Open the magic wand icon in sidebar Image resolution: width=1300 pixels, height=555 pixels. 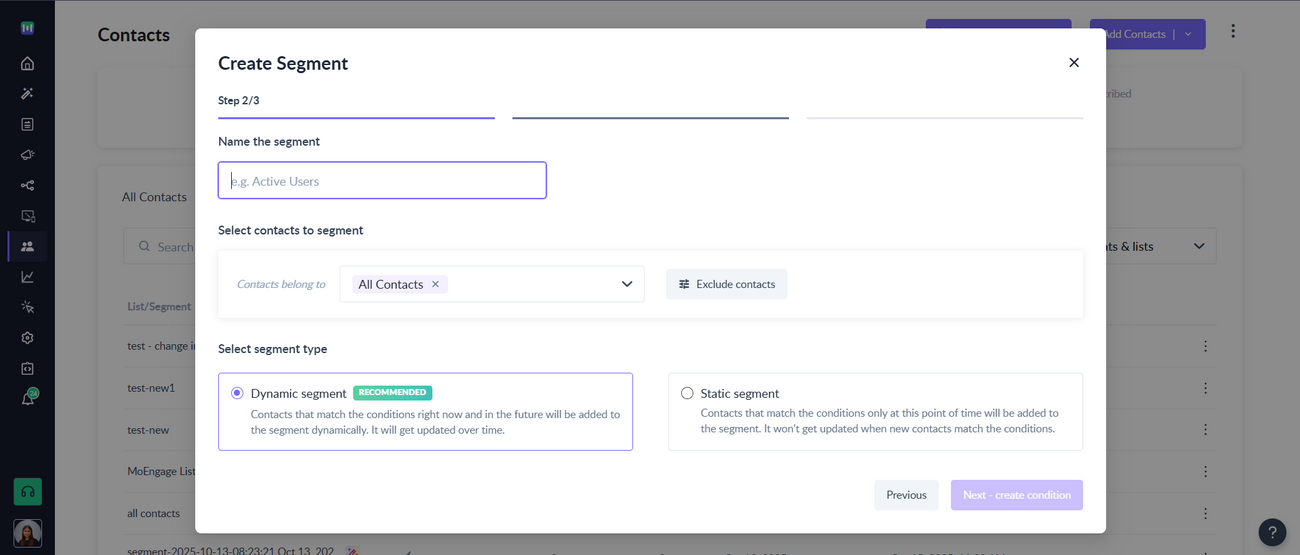27,94
